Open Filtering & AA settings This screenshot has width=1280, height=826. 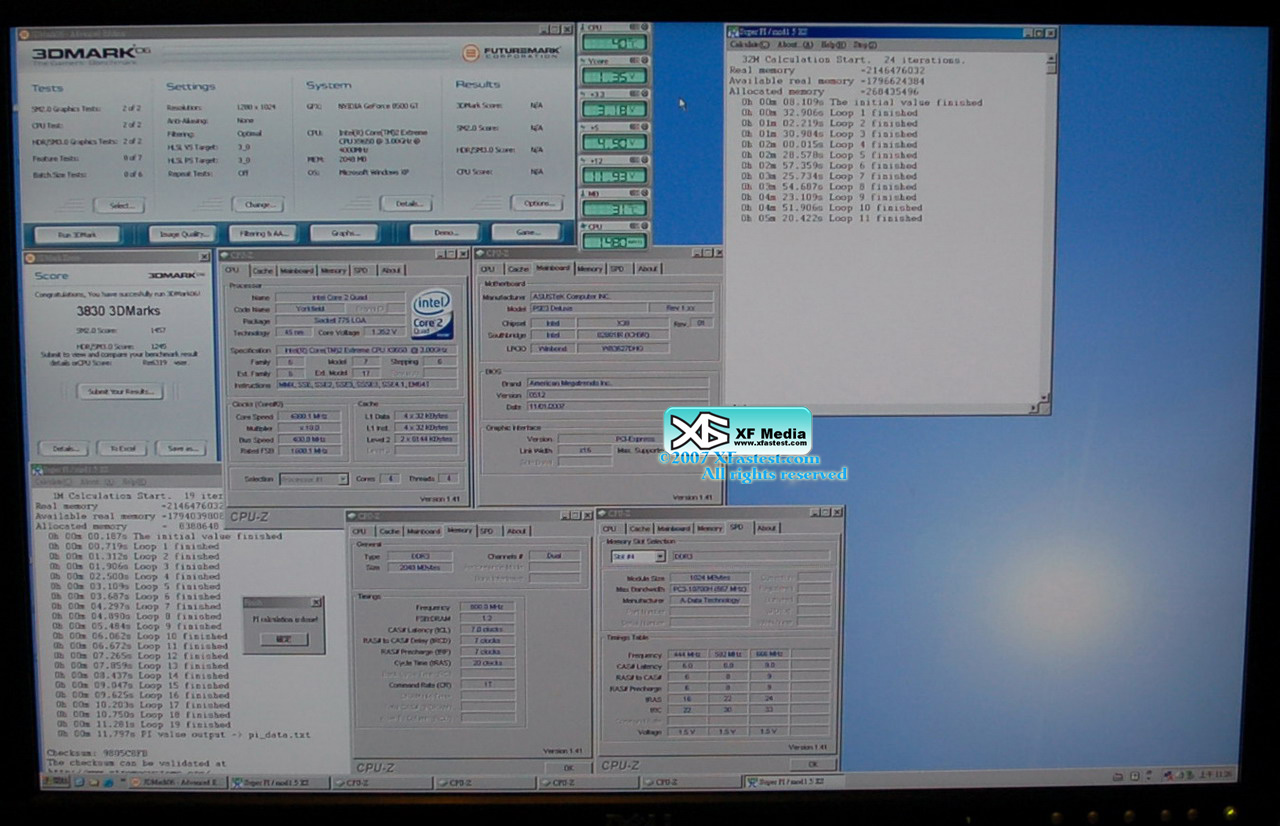(x=263, y=233)
